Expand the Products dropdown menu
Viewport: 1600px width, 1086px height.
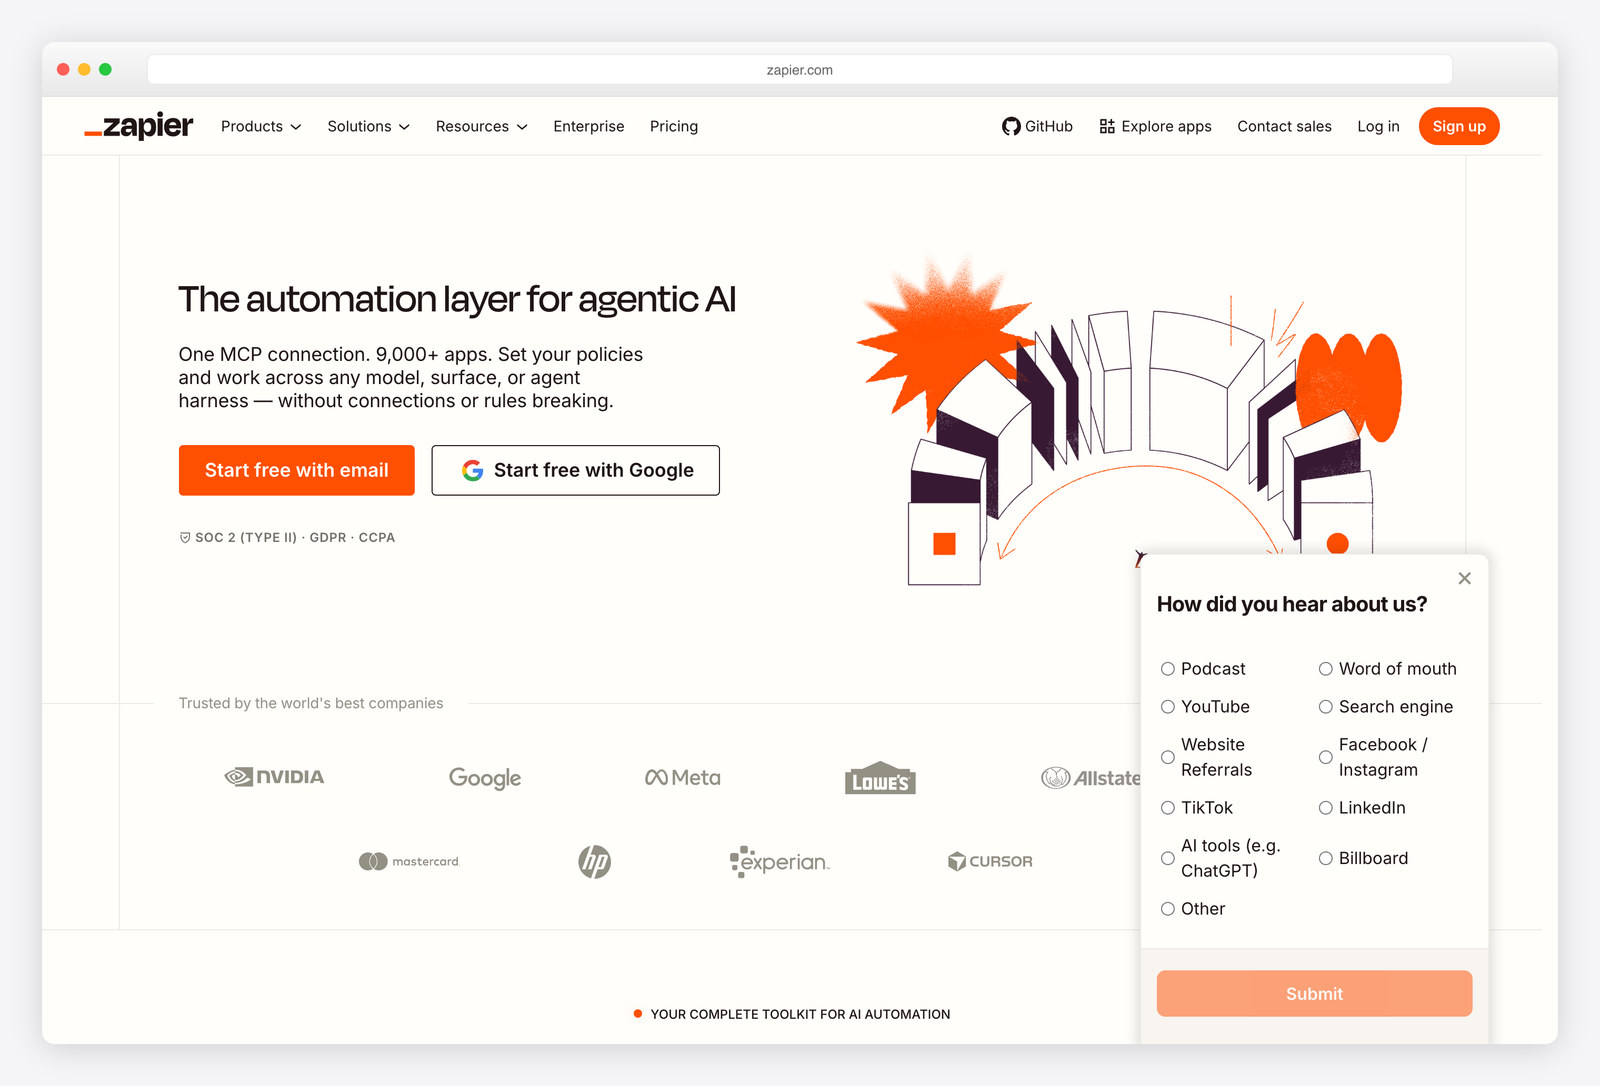tap(261, 126)
